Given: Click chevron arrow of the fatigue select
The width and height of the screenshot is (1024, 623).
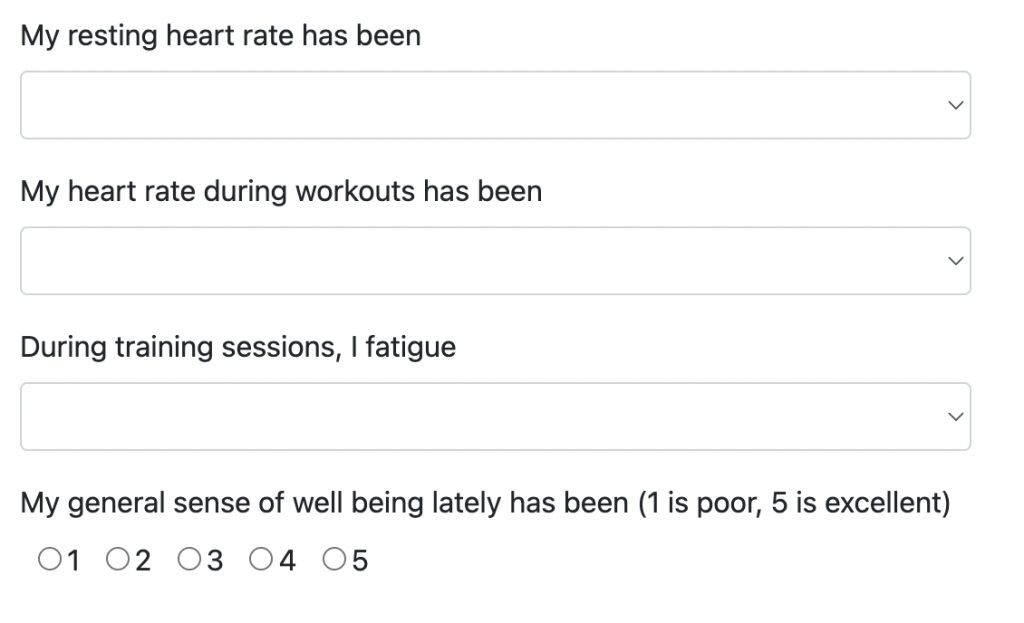Looking at the screenshot, I should click(955, 417).
